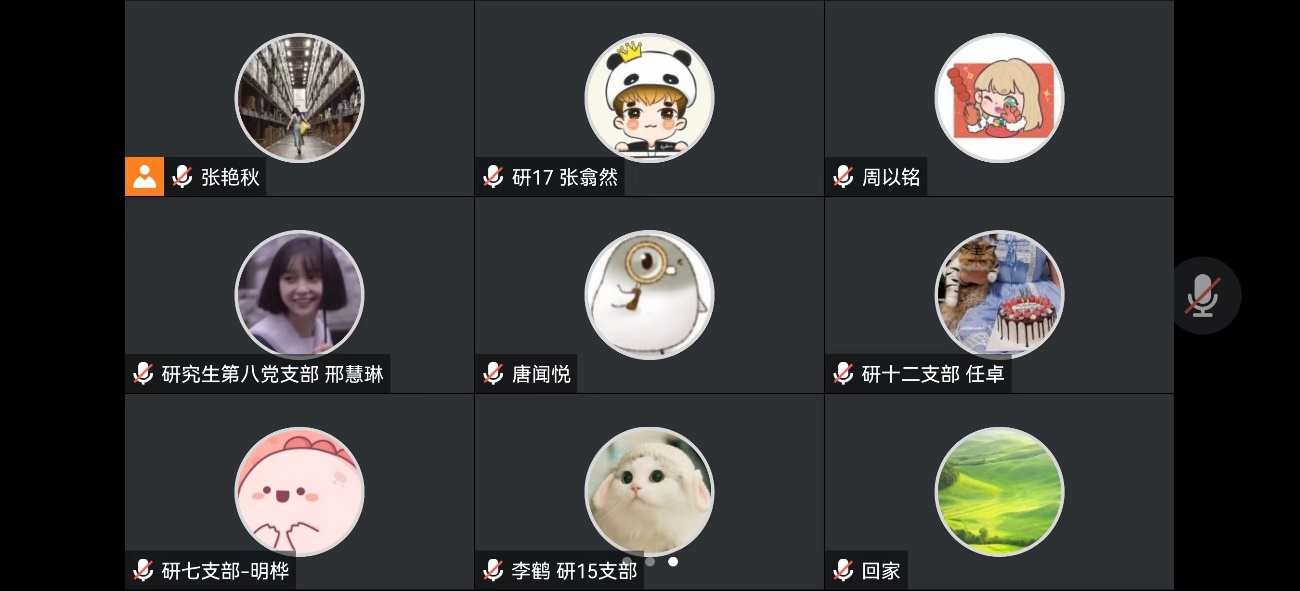
Task: Click the muted mic icon next to 张艳秋
Action: click(182, 177)
